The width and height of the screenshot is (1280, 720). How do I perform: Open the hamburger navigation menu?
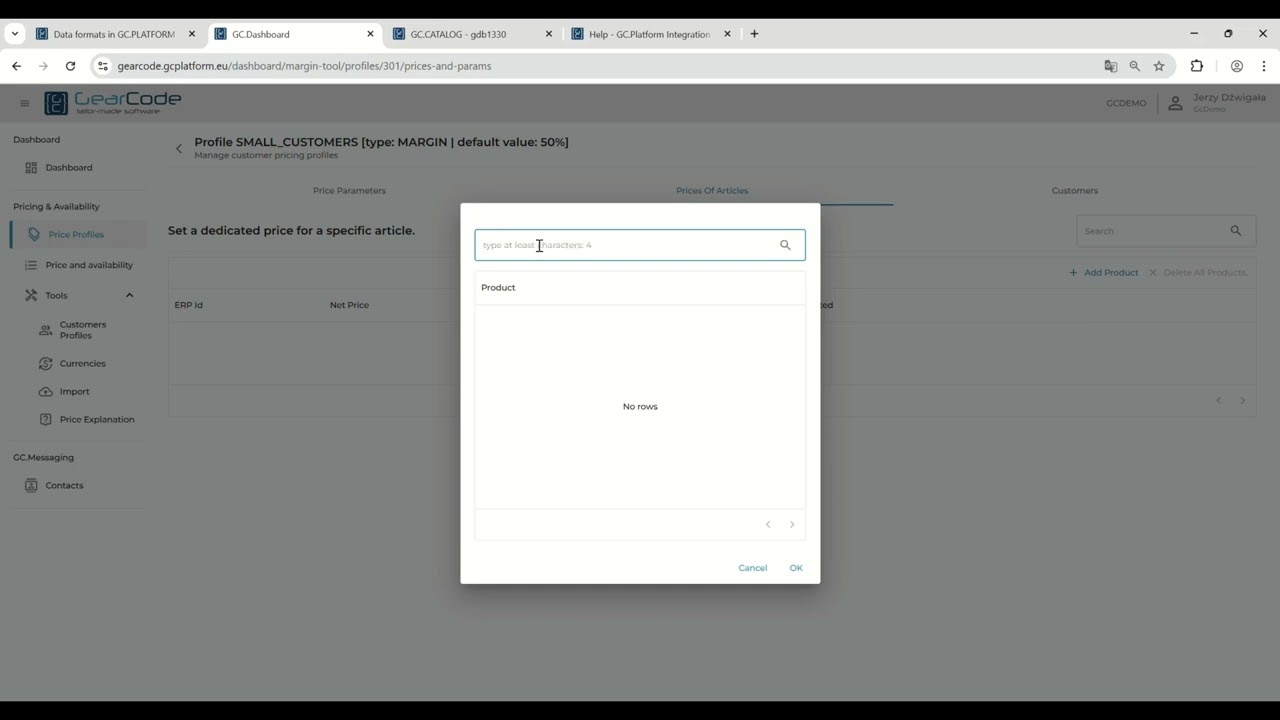click(25, 103)
